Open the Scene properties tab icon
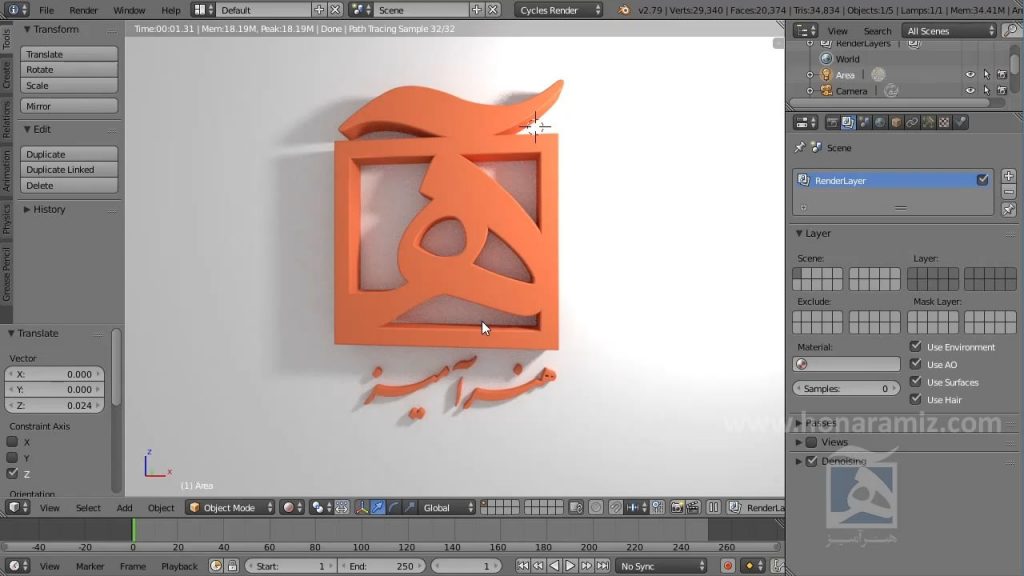This screenshot has height=576, width=1024. tap(864, 122)
